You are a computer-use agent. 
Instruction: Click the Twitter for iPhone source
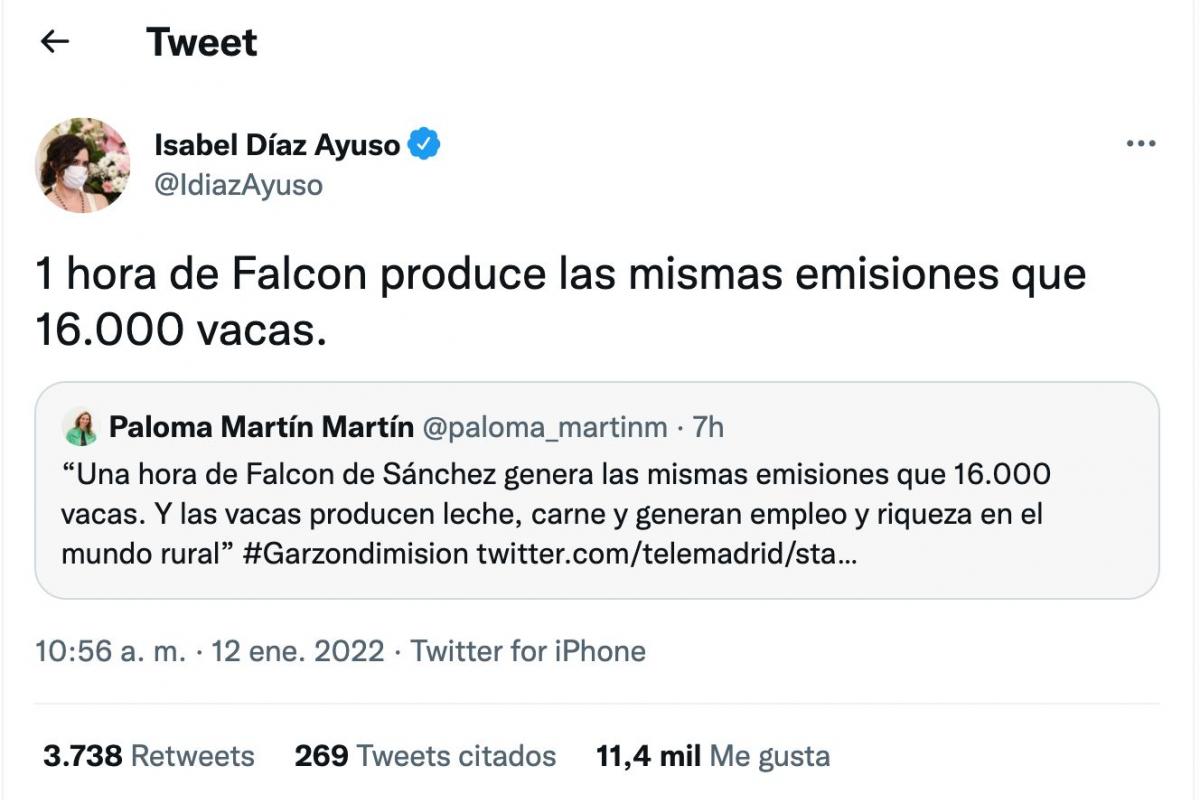click(x=528, y=651)
